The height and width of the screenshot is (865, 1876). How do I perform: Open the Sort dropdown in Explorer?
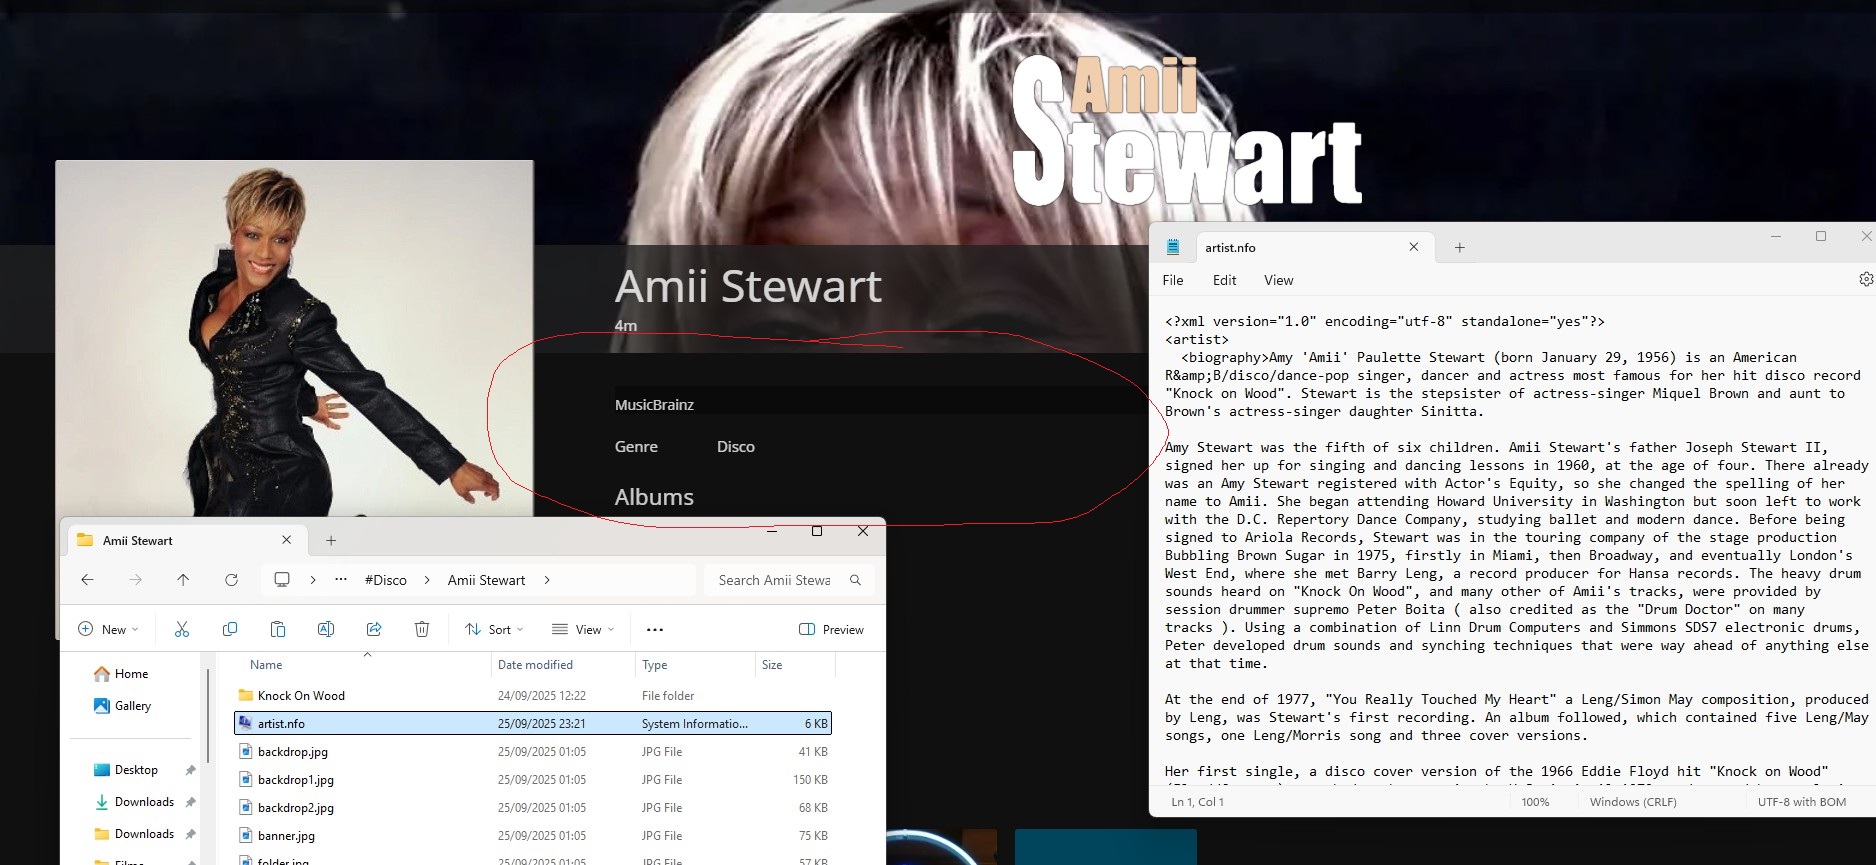(494, 629)
